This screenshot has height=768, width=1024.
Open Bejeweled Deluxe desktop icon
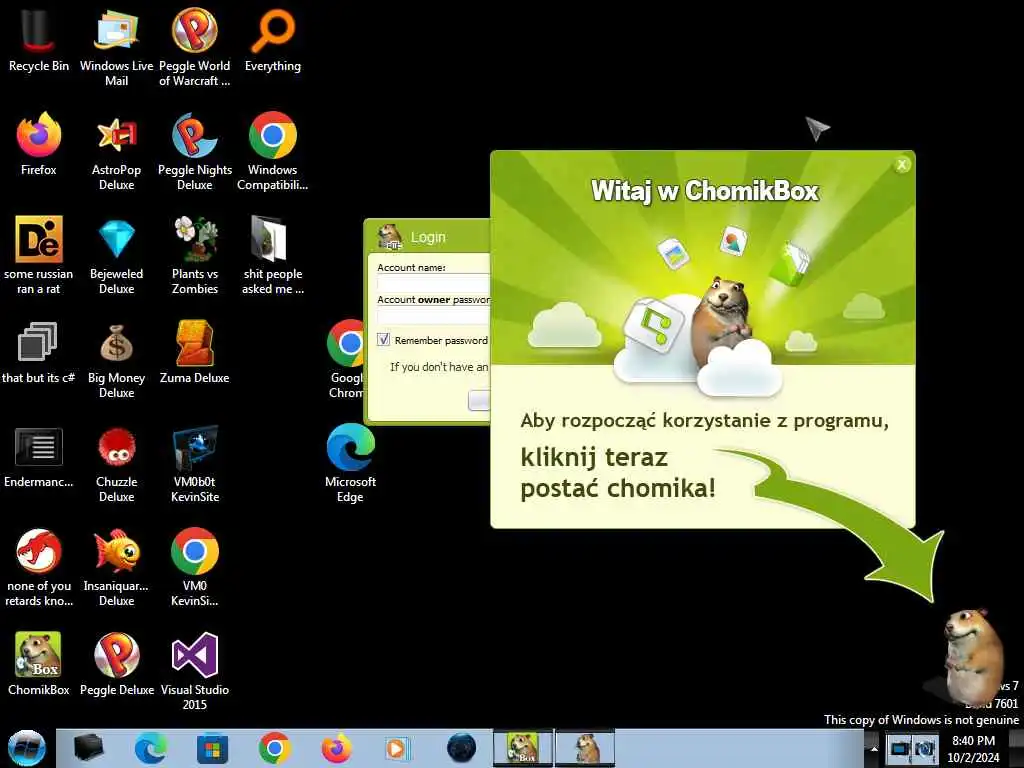click(116, 255)
